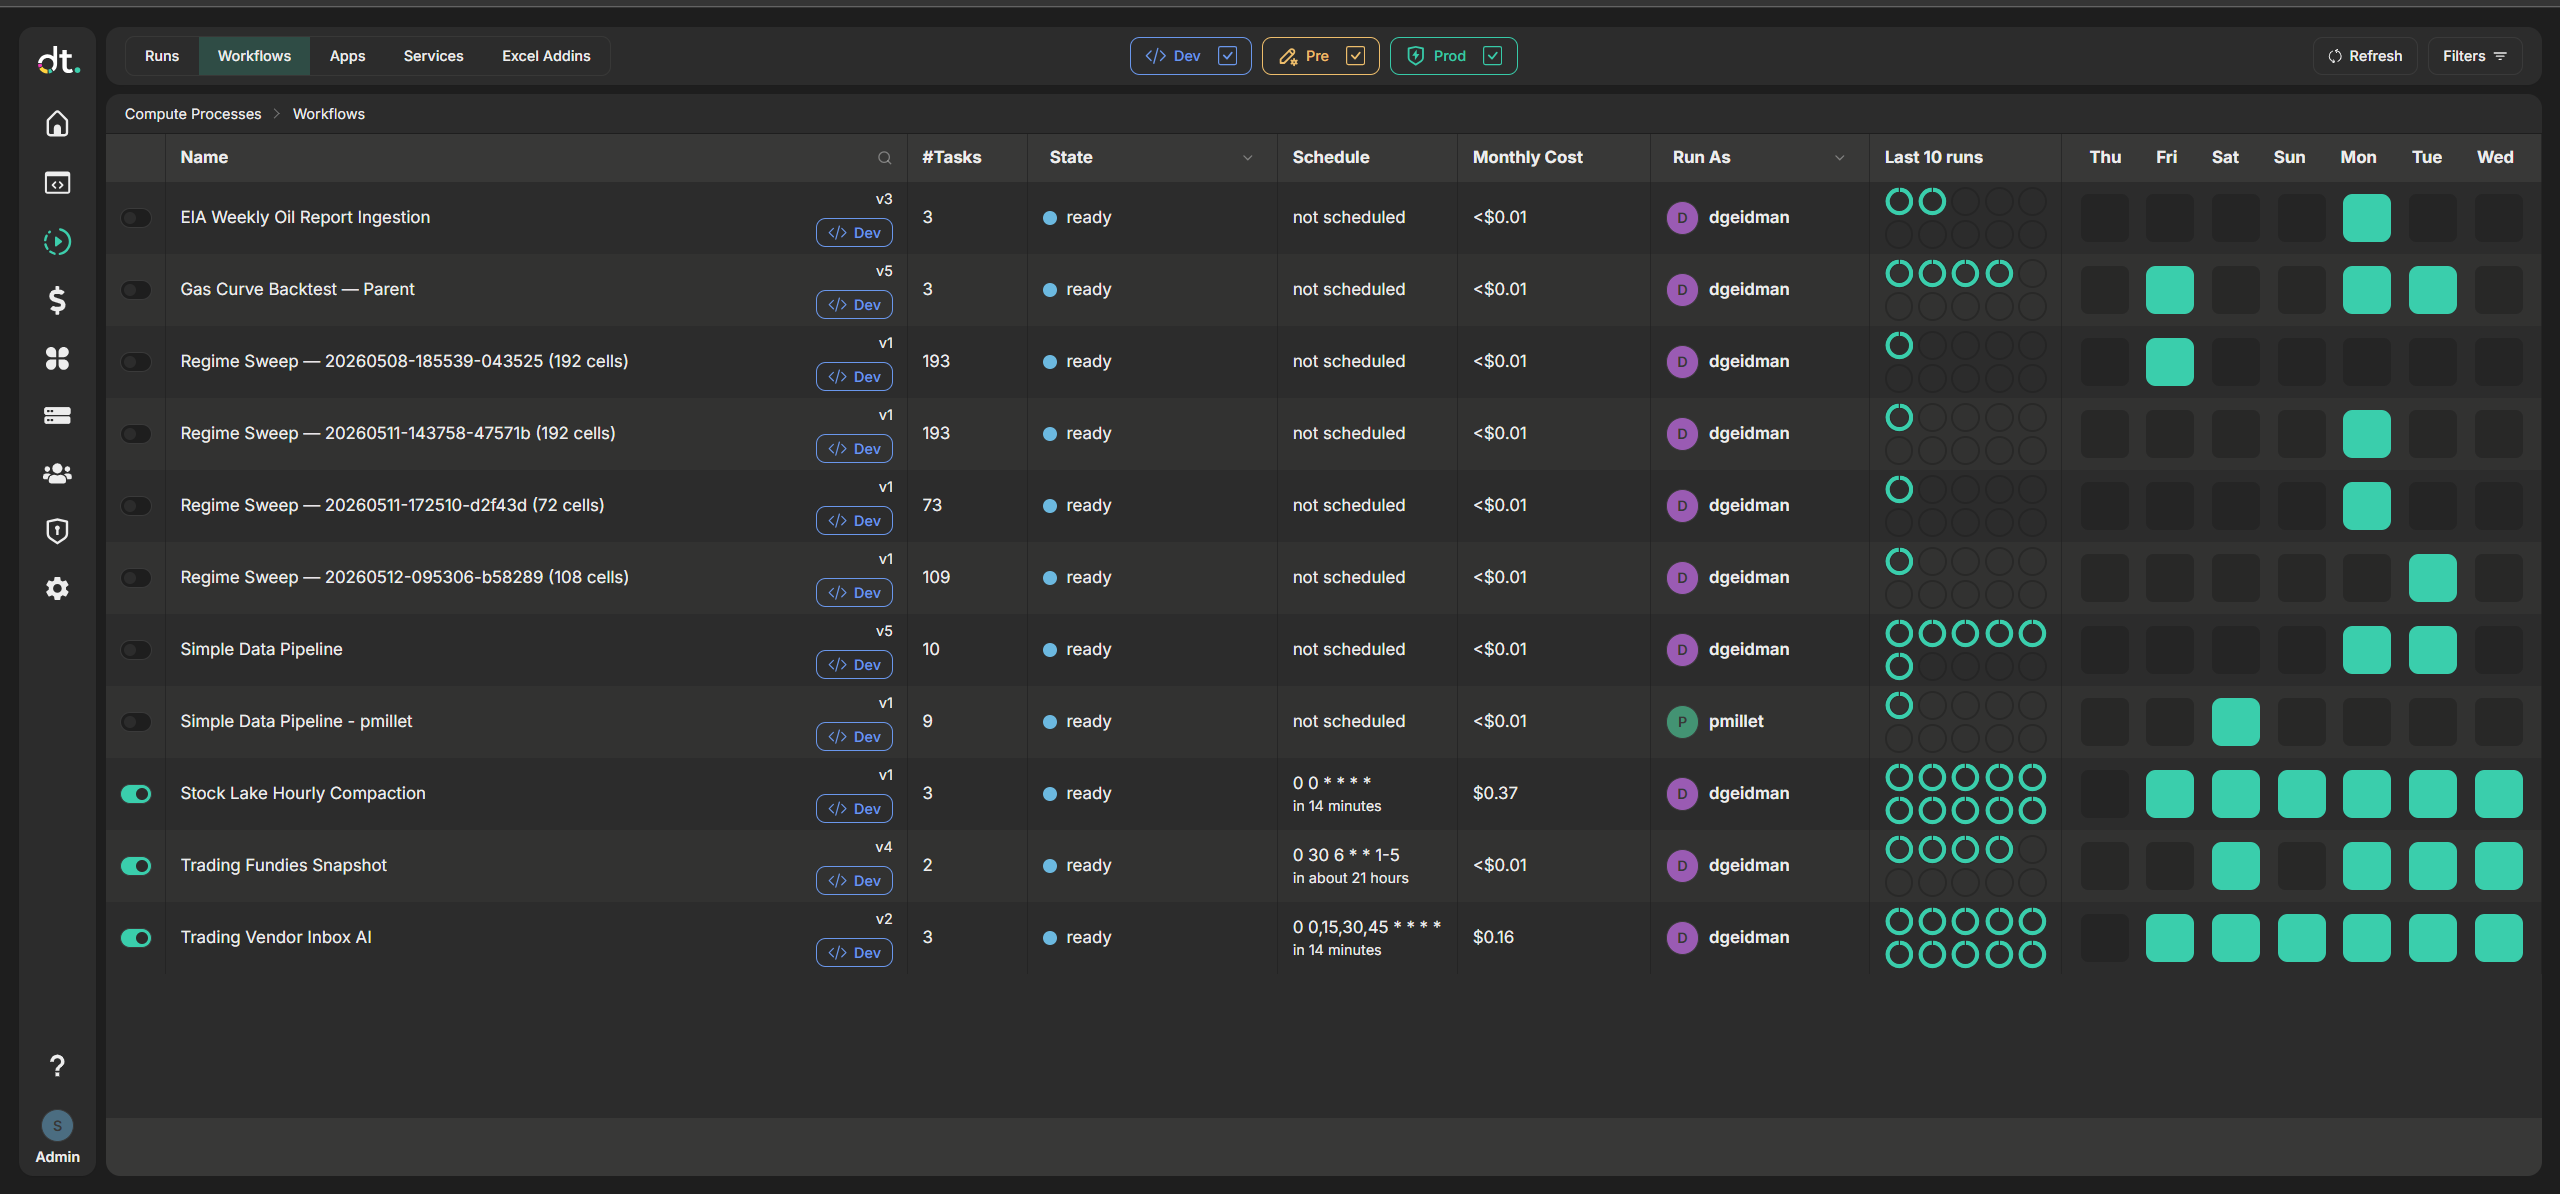Screen dimensions: 2560x1194
Task: Open the Home icon in sidebar
Action: [57, 124]
